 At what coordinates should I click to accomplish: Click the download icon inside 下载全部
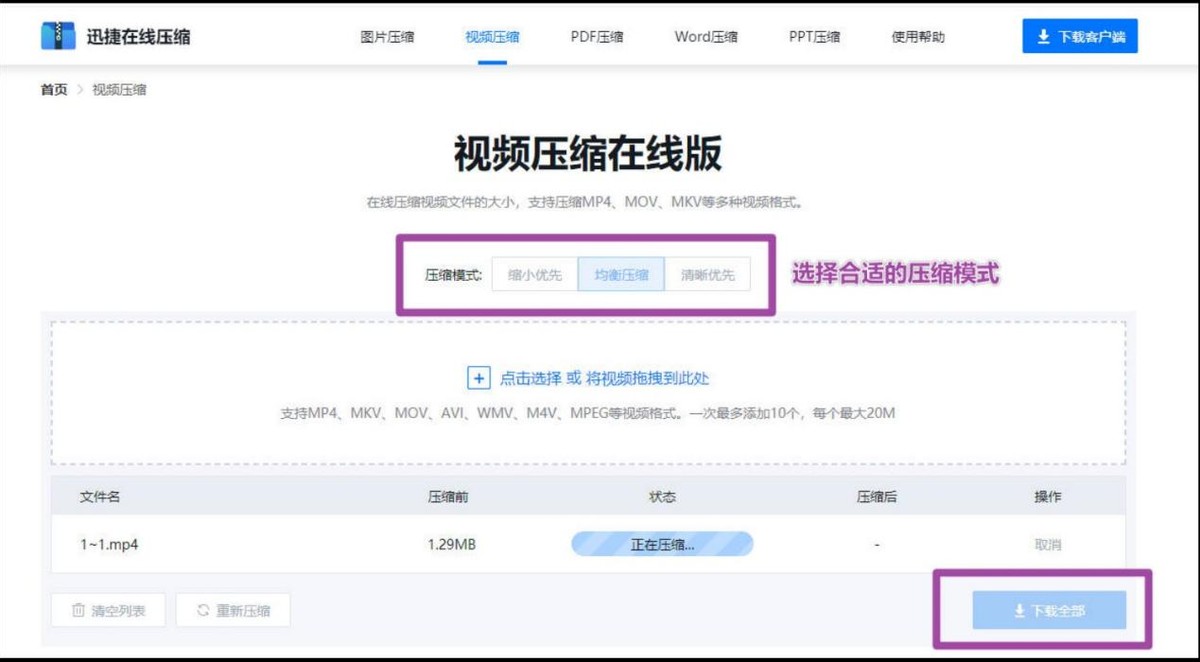pyautogui.click(x=1020, y=609)
